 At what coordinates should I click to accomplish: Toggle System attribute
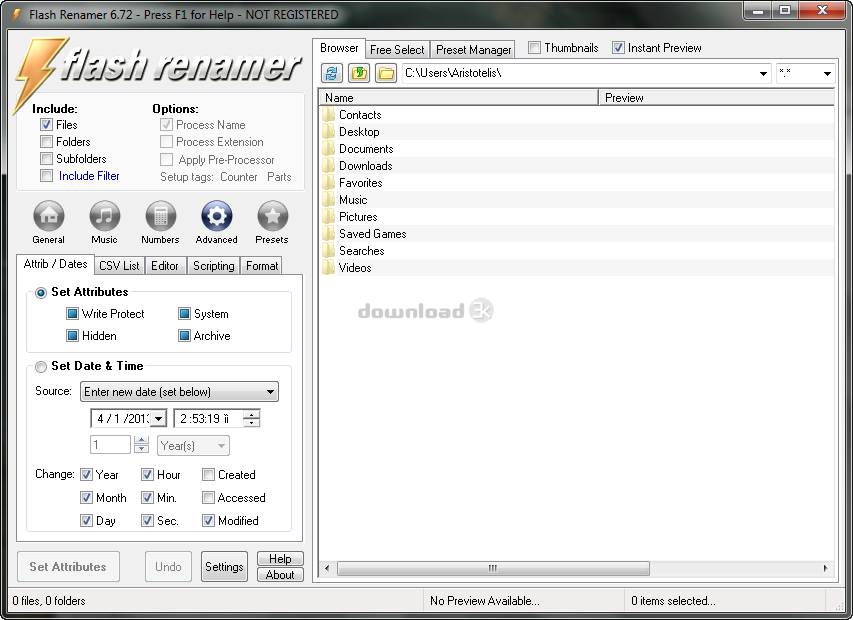(184, 314)
